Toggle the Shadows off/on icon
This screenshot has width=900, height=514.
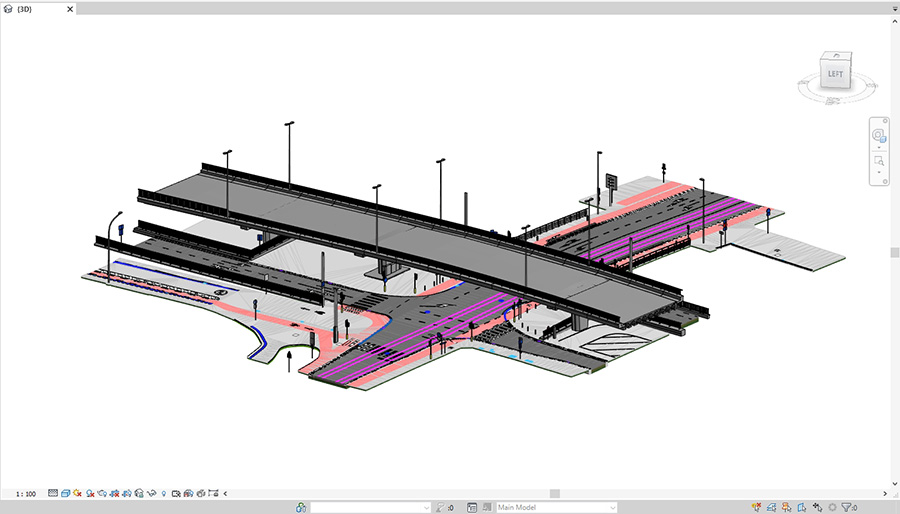click(90, 493)
